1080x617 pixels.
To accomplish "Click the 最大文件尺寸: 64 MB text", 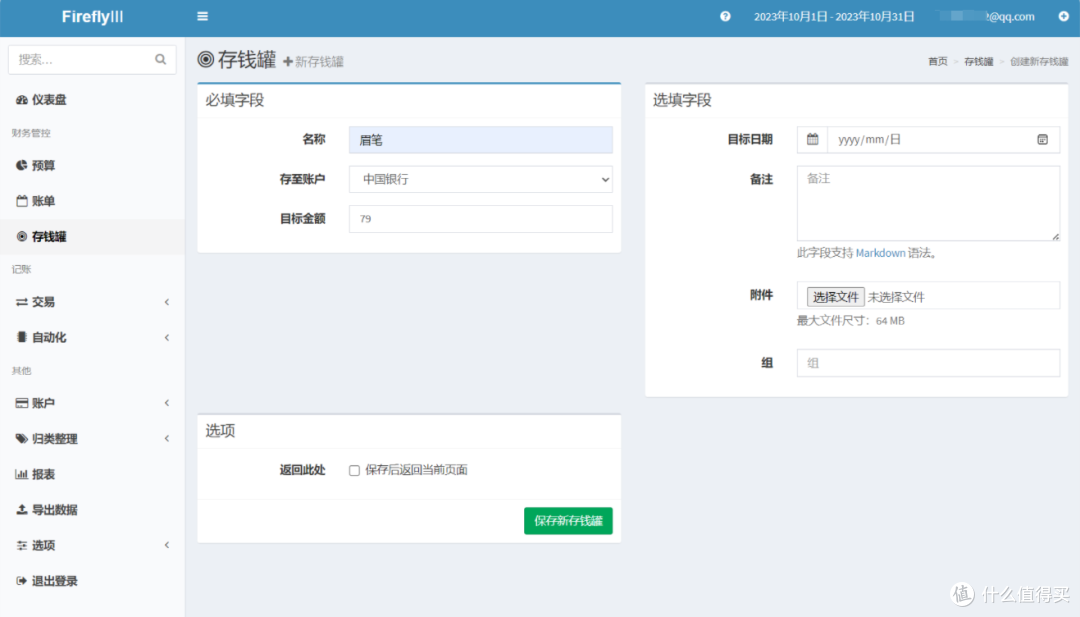I will 851,320.
